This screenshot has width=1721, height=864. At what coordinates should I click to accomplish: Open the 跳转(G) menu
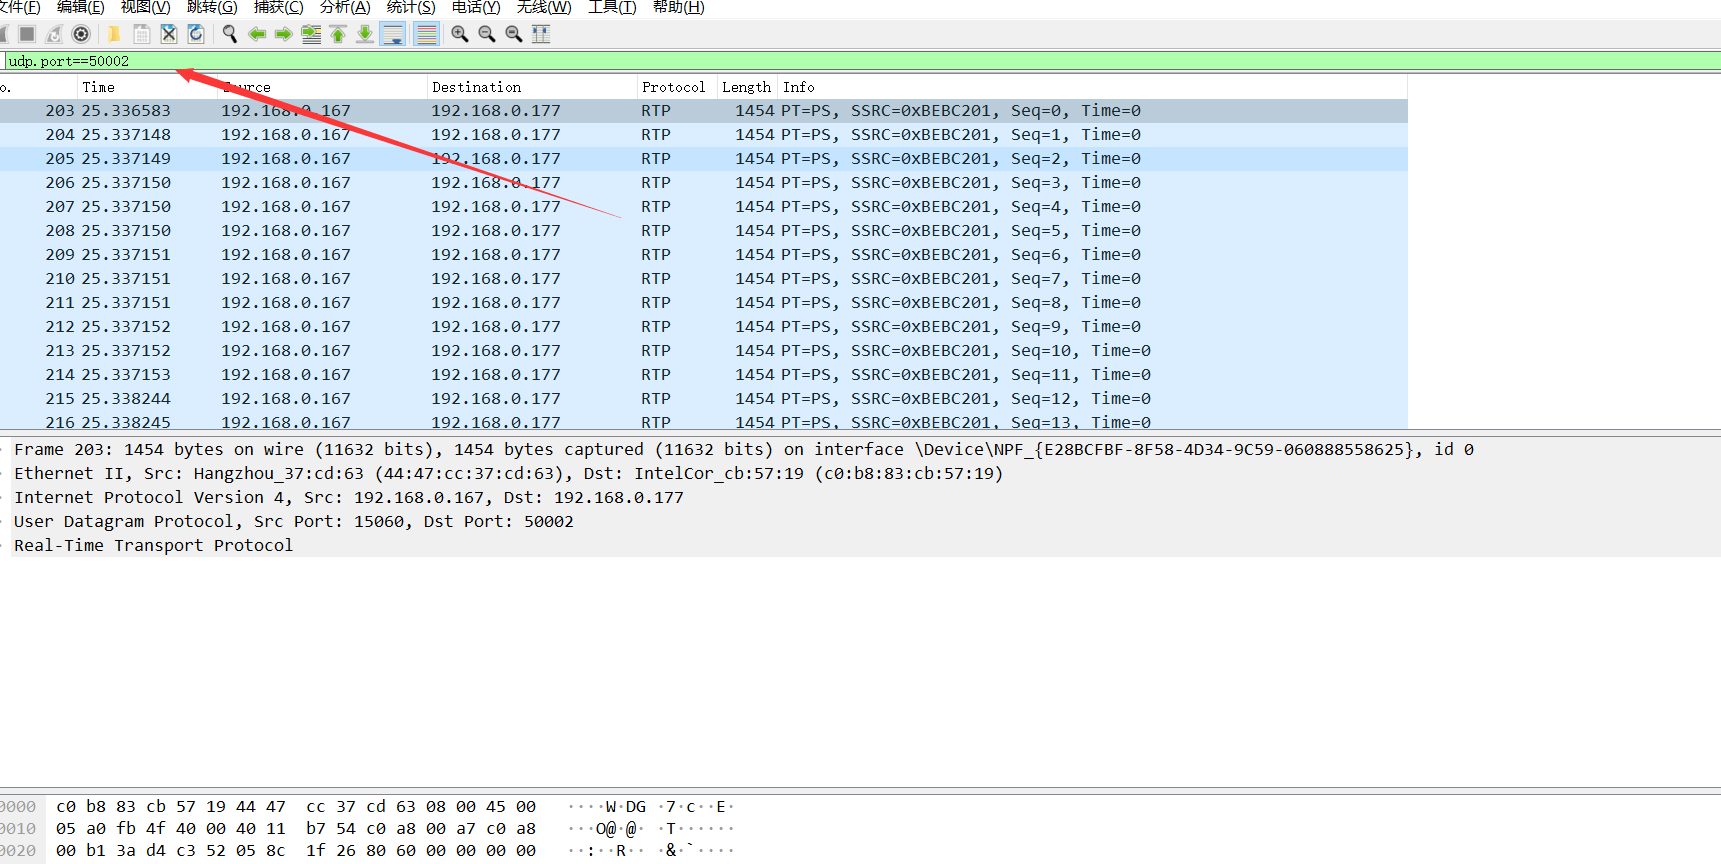(x=212, y=7)
